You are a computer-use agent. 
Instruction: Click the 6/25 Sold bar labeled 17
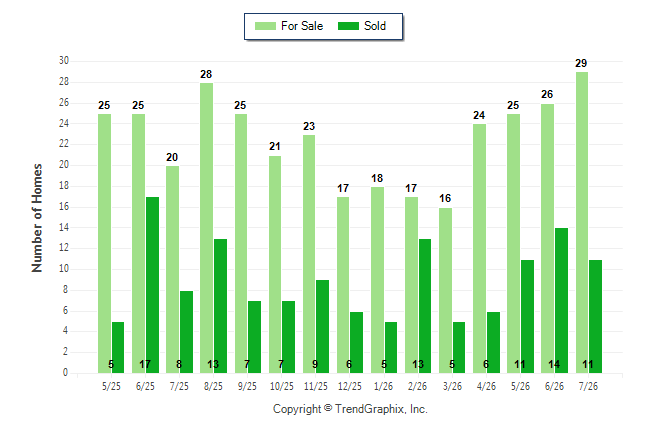152,285
